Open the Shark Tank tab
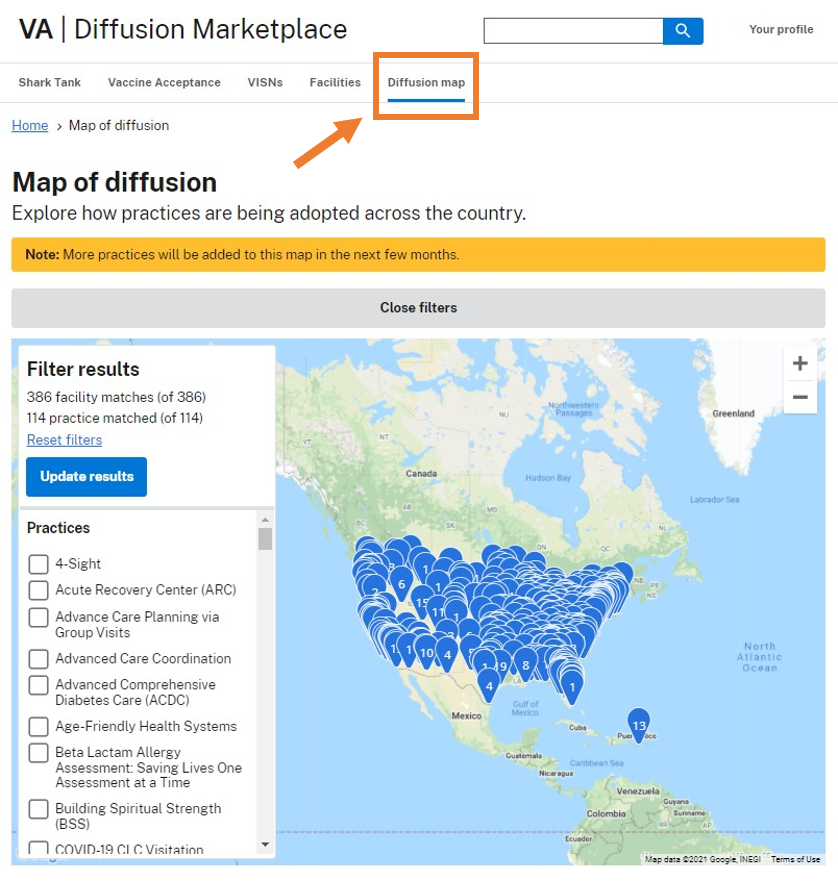 point(49,83)
